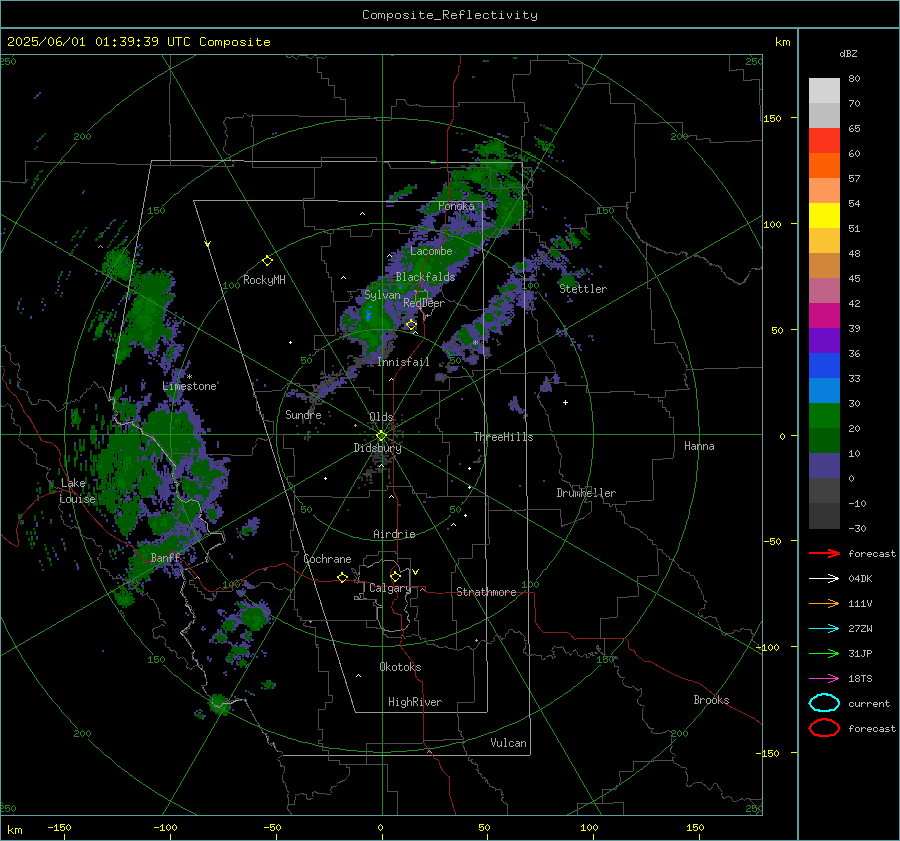The width and height of the screenshot is (900, 841).
Task: Click the RockyMH label
Action: click(264, 280)
